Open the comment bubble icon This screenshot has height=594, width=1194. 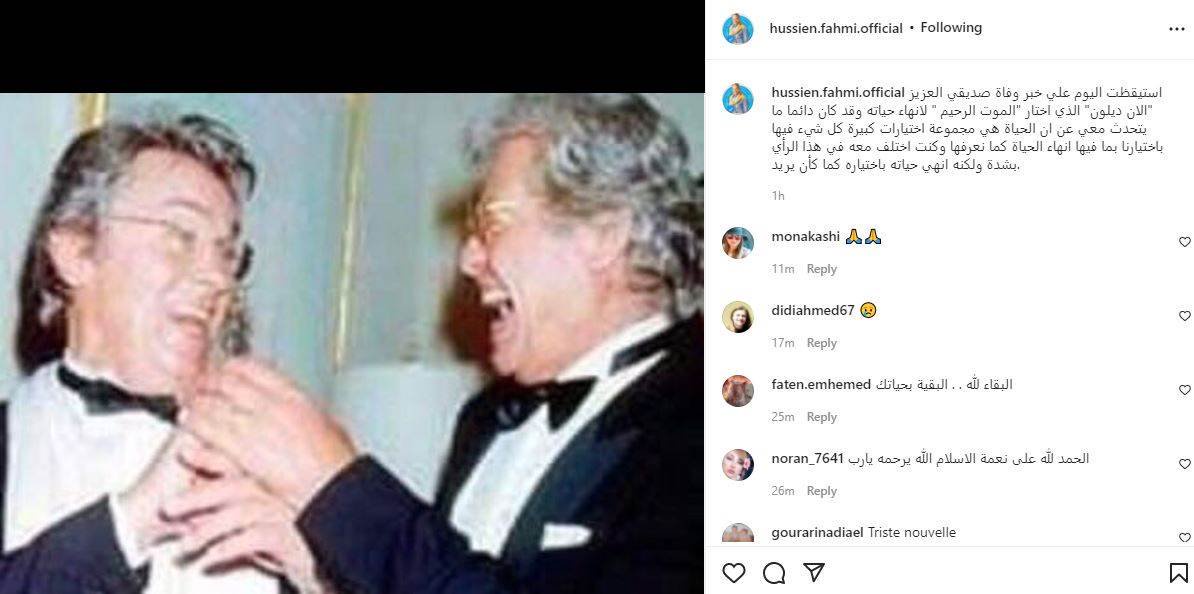pyautogui.click(x=774, y=573)
